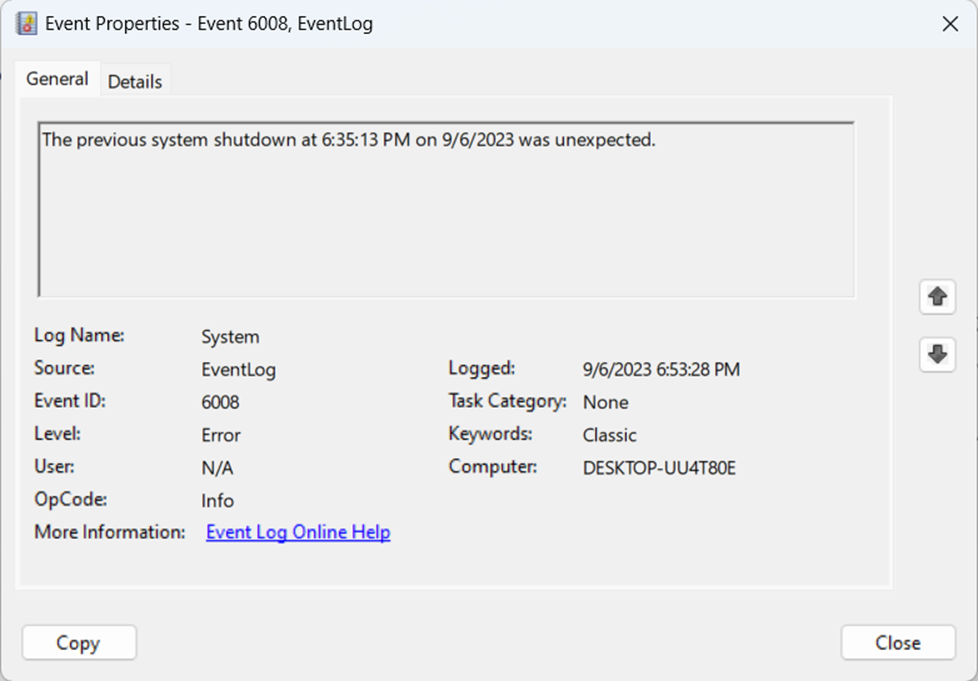978x681 pixels.
Task: Click the Event Properties title bar icon
Action: click(x=26, y=24)
